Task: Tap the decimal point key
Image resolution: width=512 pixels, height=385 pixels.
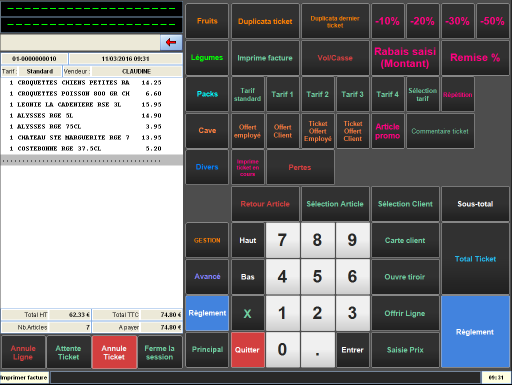Action: tap(318, 350)
